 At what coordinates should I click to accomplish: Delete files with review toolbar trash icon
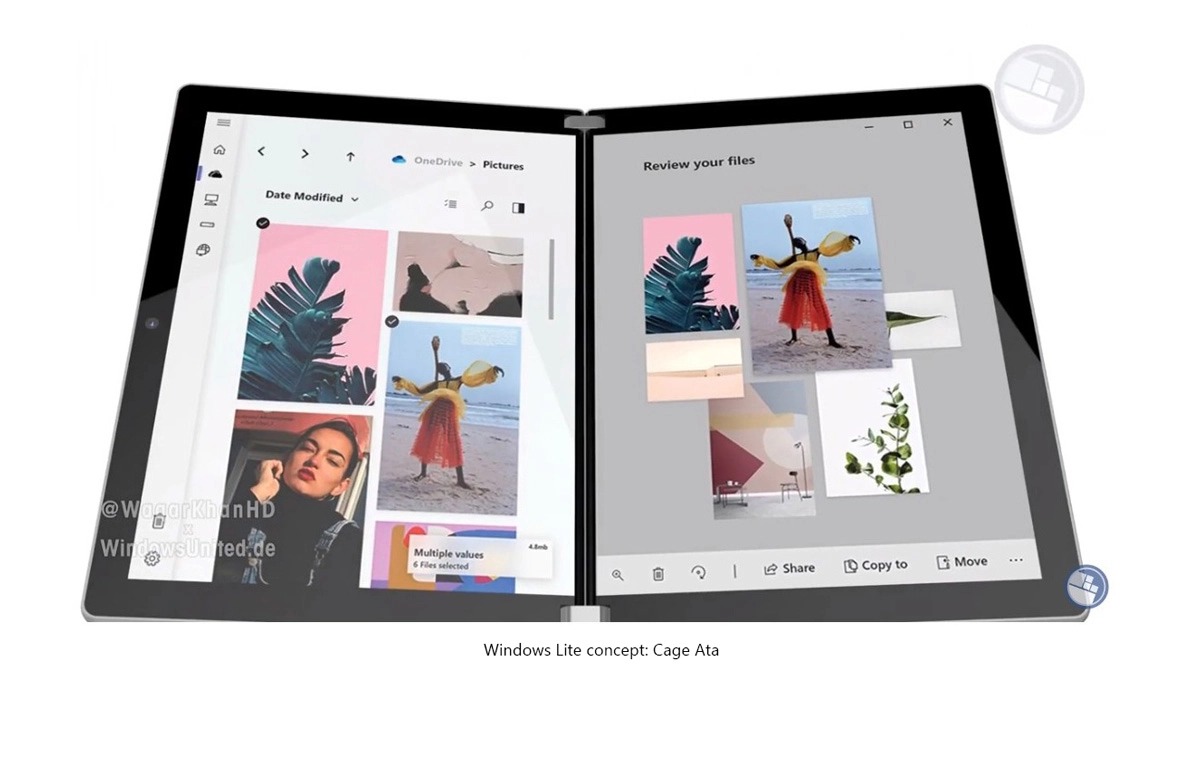click(658, 573)
